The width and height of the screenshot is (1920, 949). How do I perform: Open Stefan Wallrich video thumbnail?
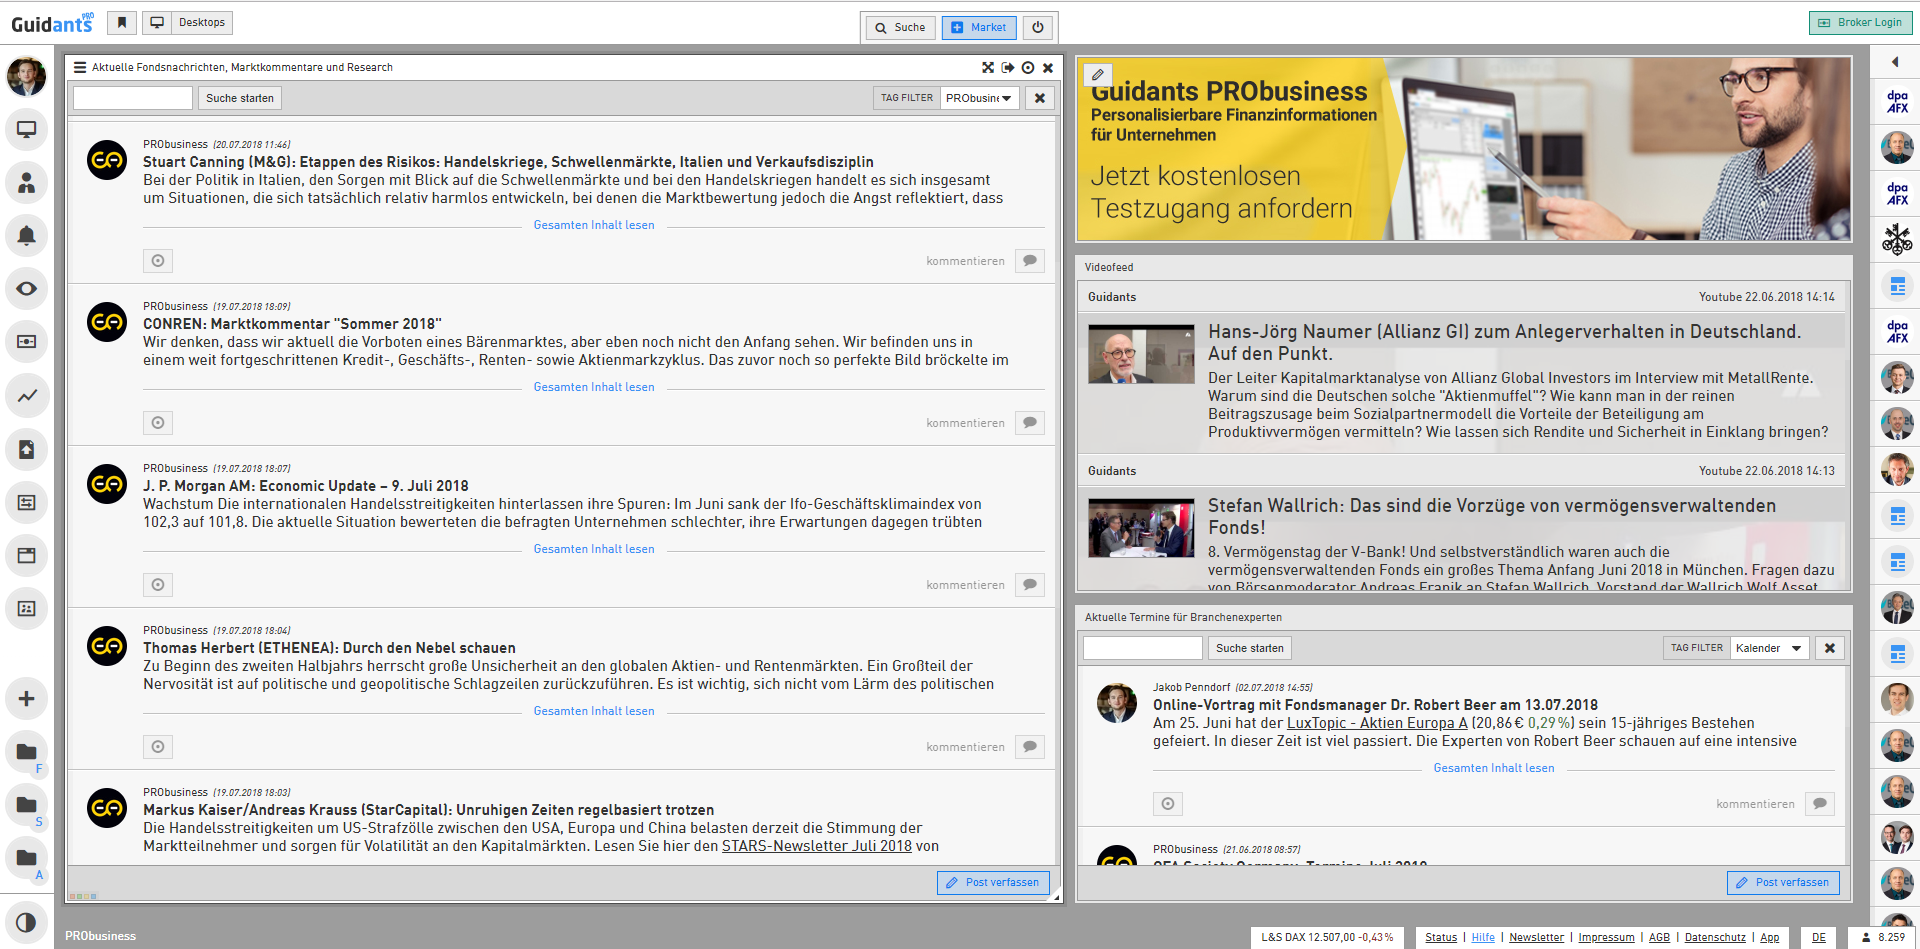(1141, 528)
